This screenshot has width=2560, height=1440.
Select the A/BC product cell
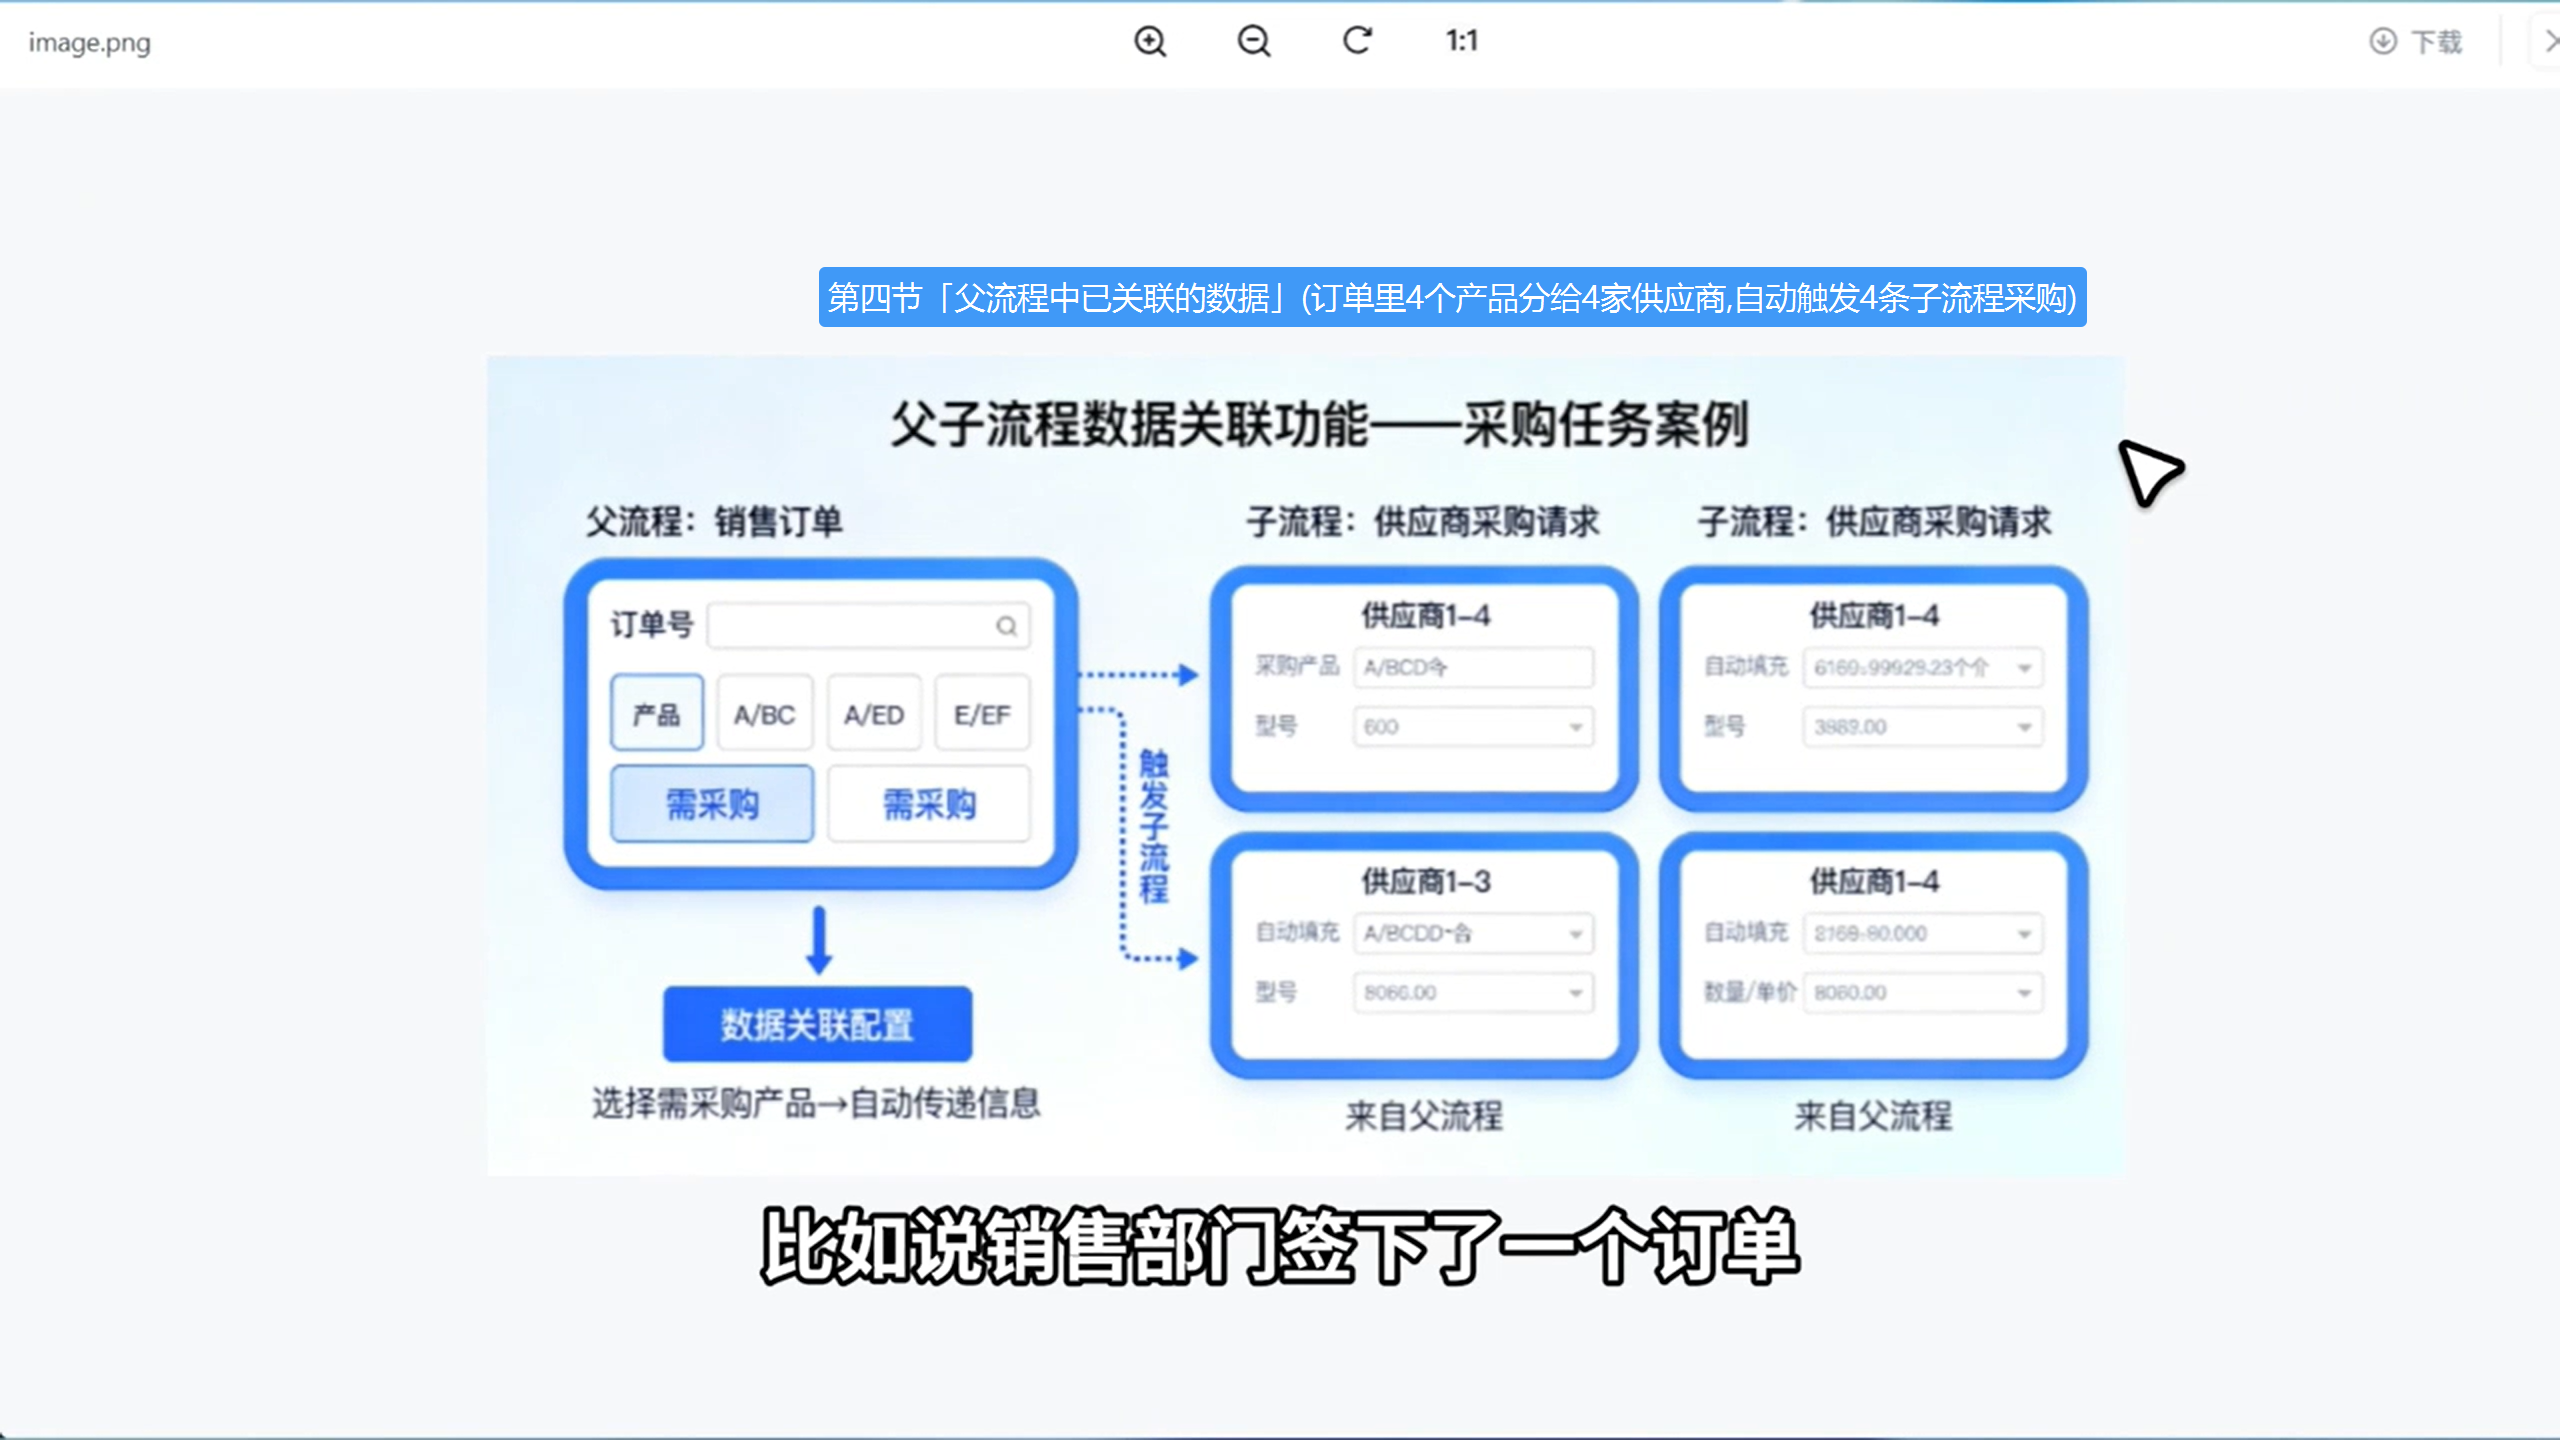pyautogui.click(x=765, y=714)
